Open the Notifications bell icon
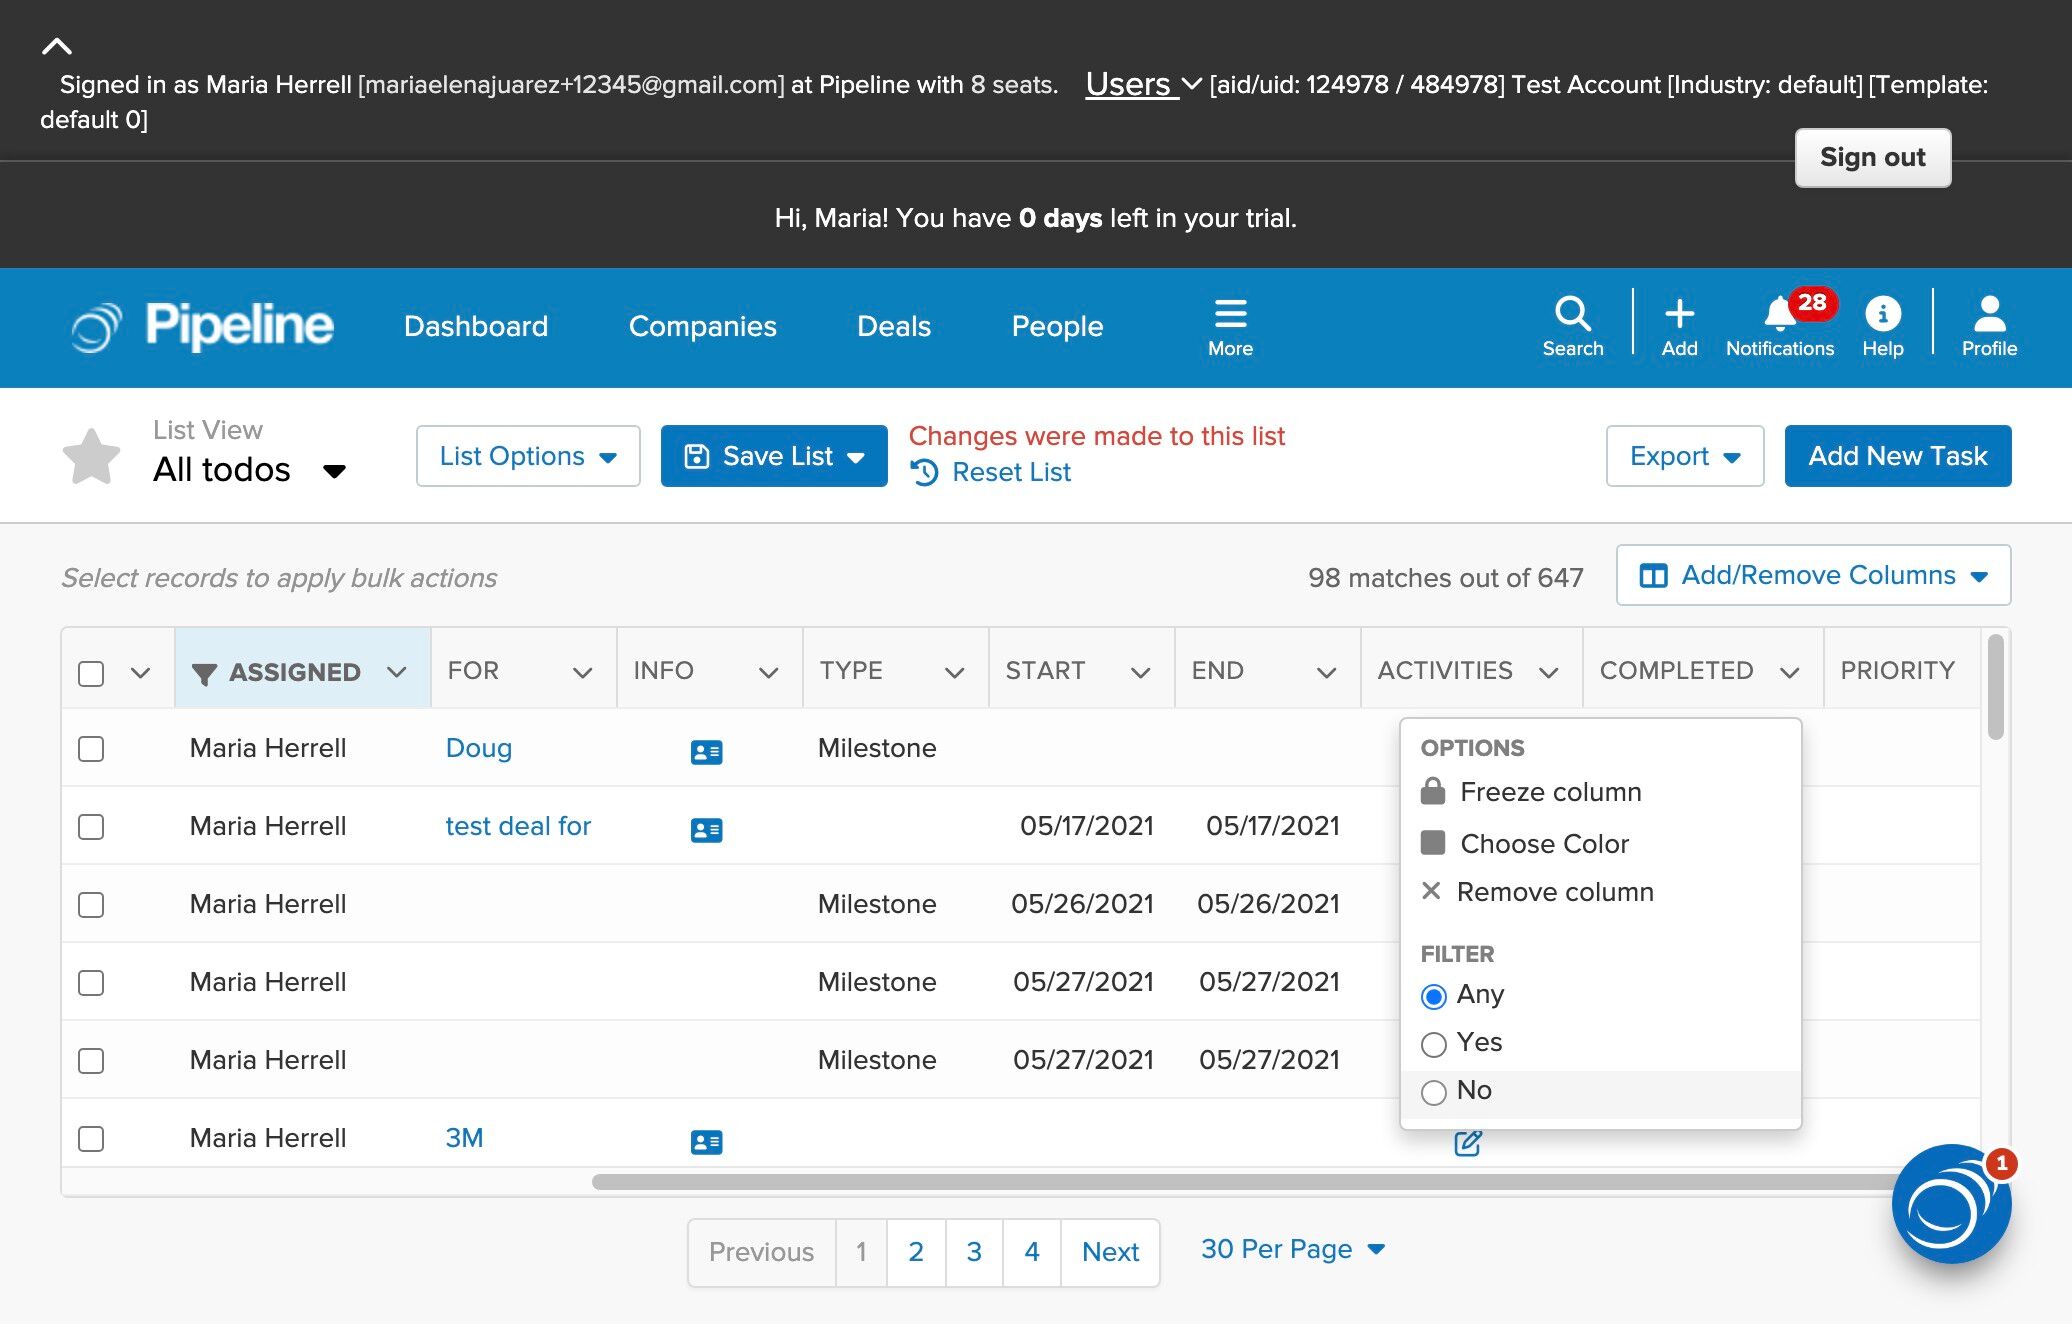Viewport: 2072px width, 1324px height. coord(1779,314)
